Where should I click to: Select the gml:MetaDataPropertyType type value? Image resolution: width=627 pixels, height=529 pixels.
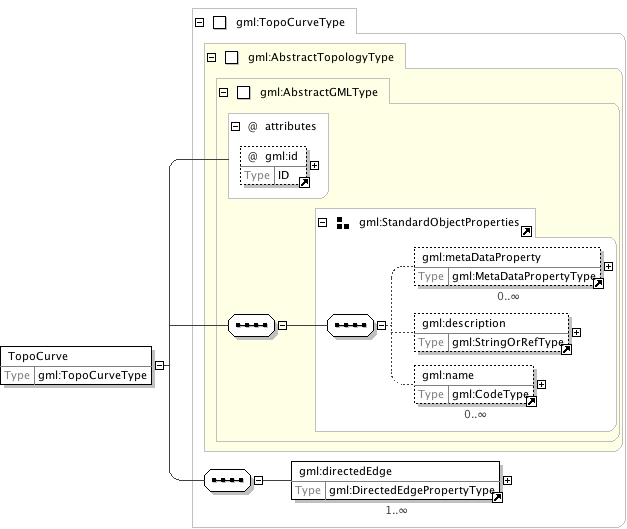[524, 276]
